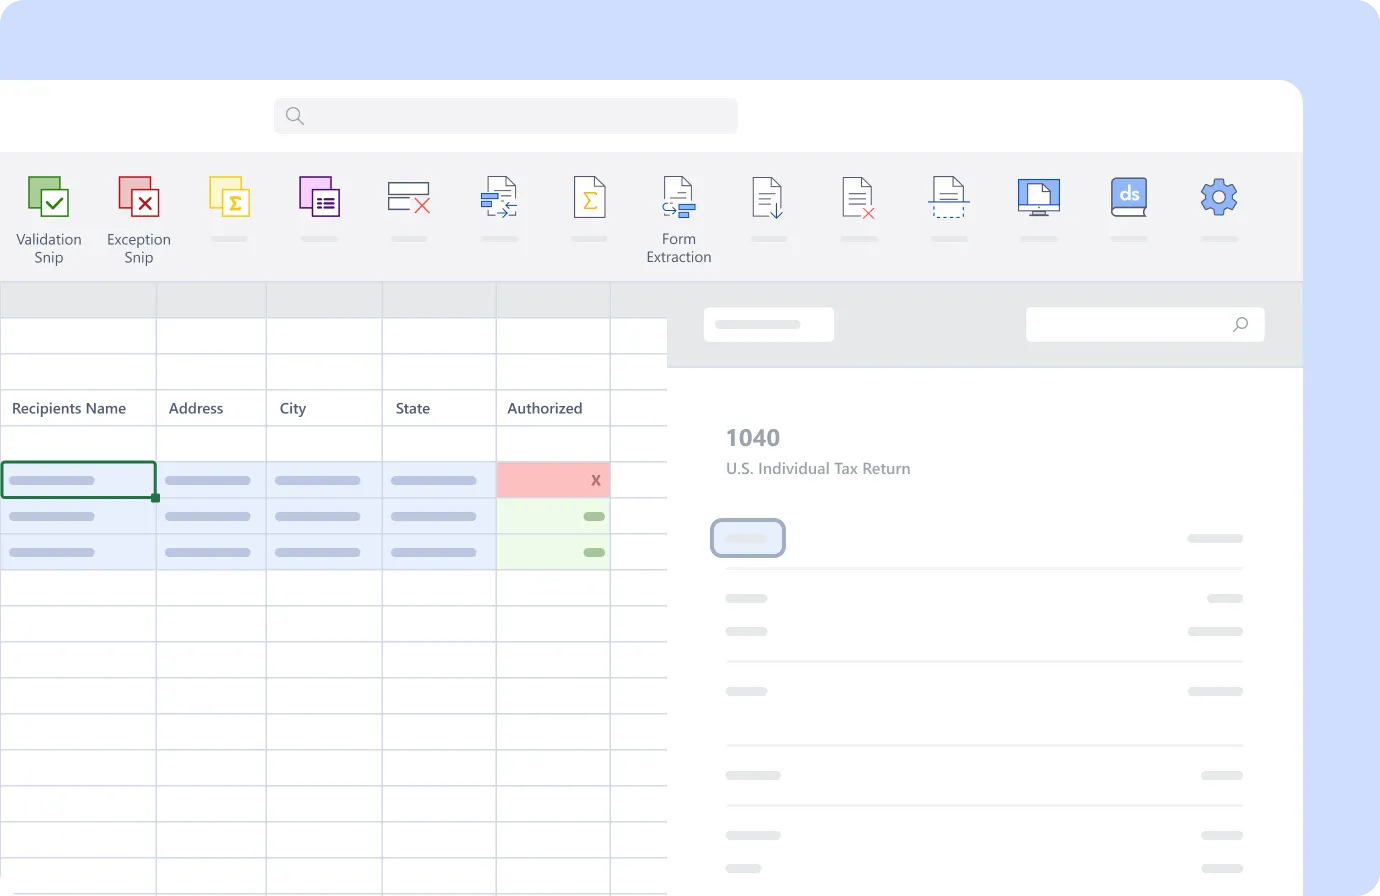Disable the red X Authorized toggle
This screenshot has width=1380, height=896.
[x=594, y=480]
